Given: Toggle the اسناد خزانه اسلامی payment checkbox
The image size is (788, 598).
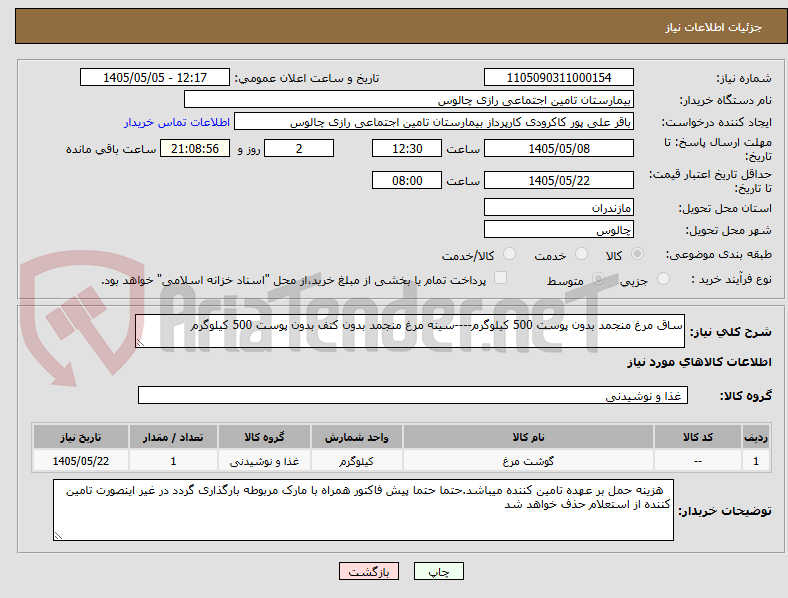Looking at the screenshot, I should coord(501,278).
